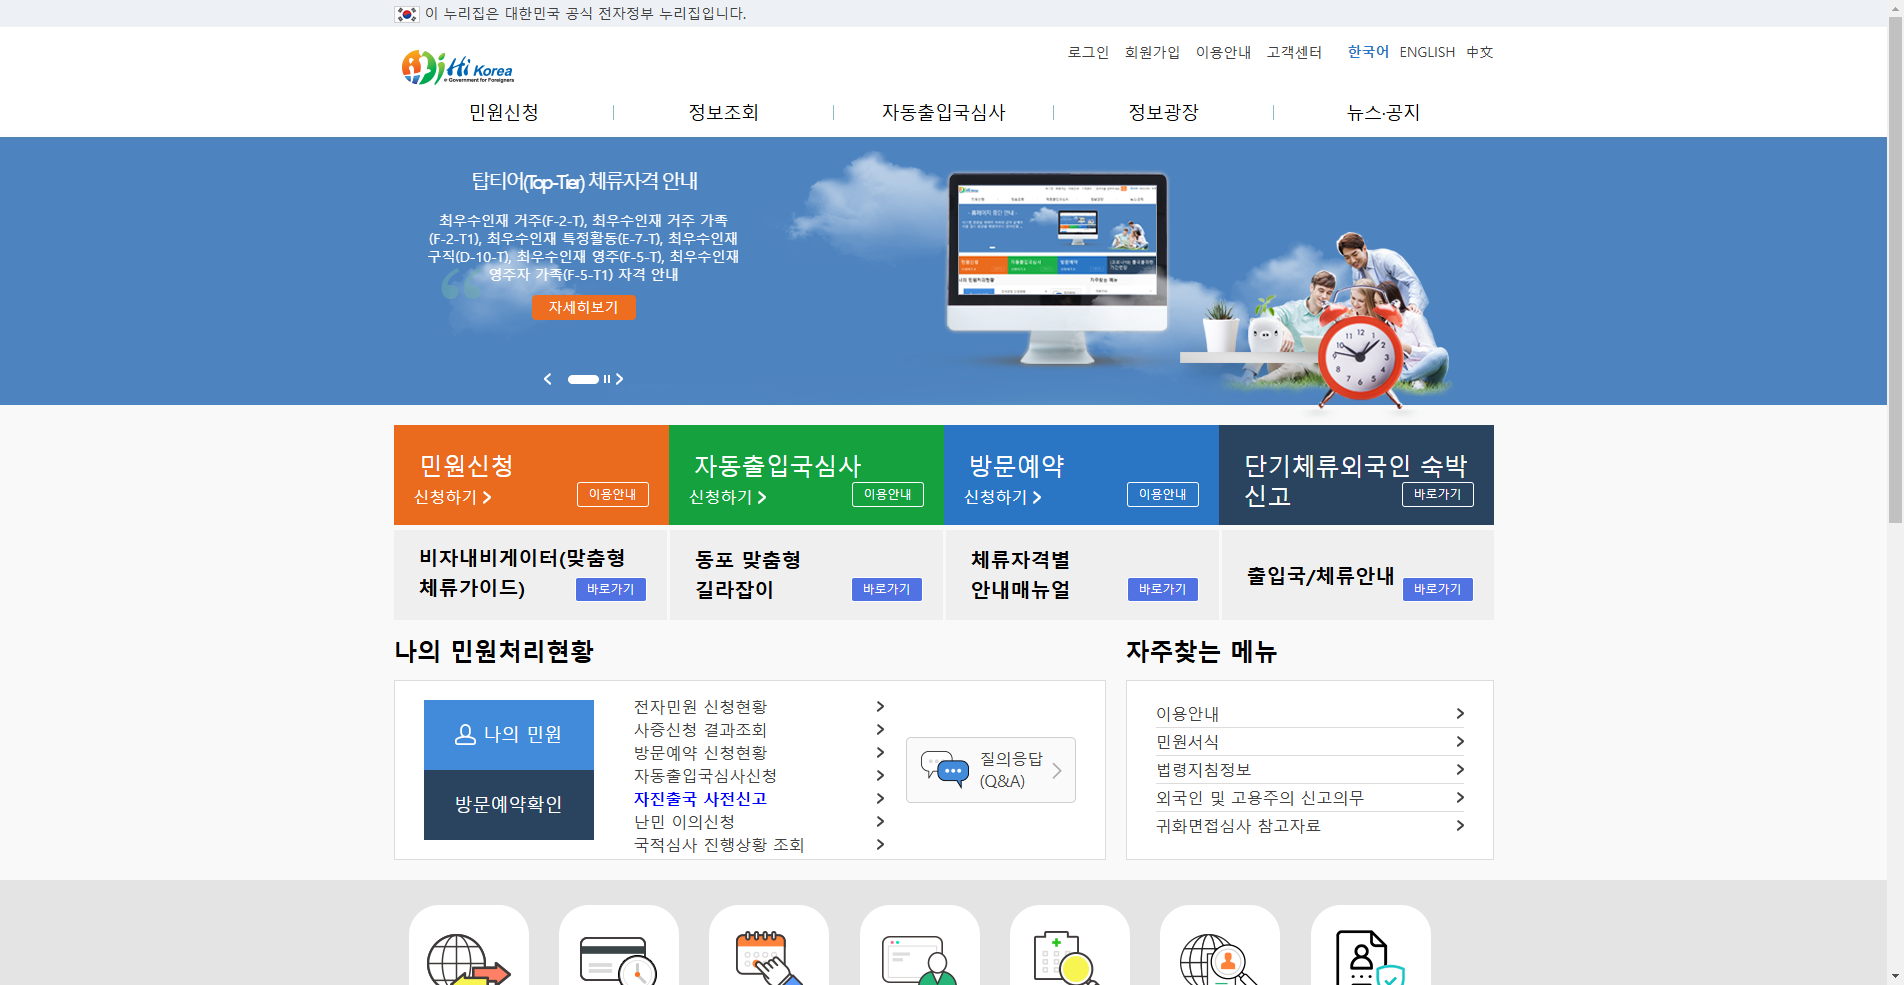Viewport: 1904px width, 985px height.
Task: Pause the banner slideshow
Action: click(x=605, y=379)
